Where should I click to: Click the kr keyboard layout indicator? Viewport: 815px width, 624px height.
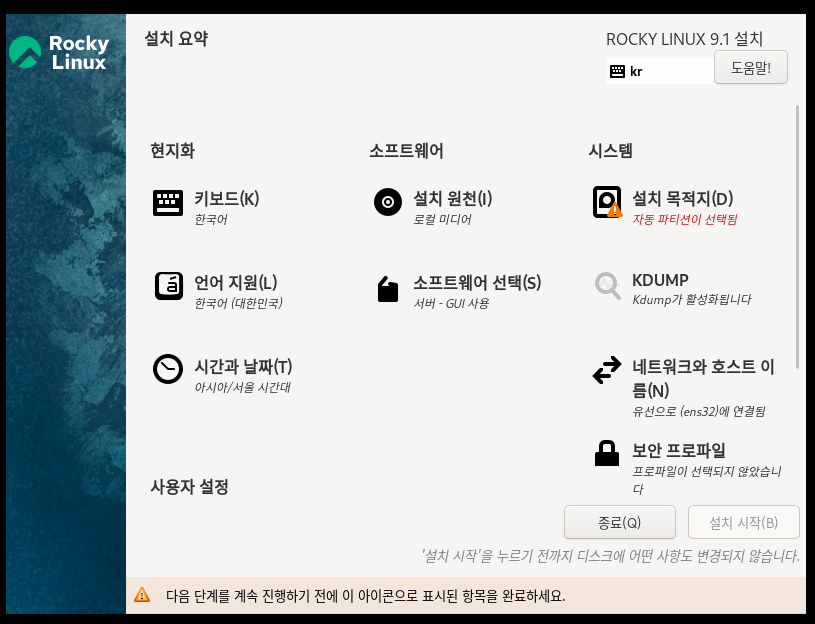660,71
